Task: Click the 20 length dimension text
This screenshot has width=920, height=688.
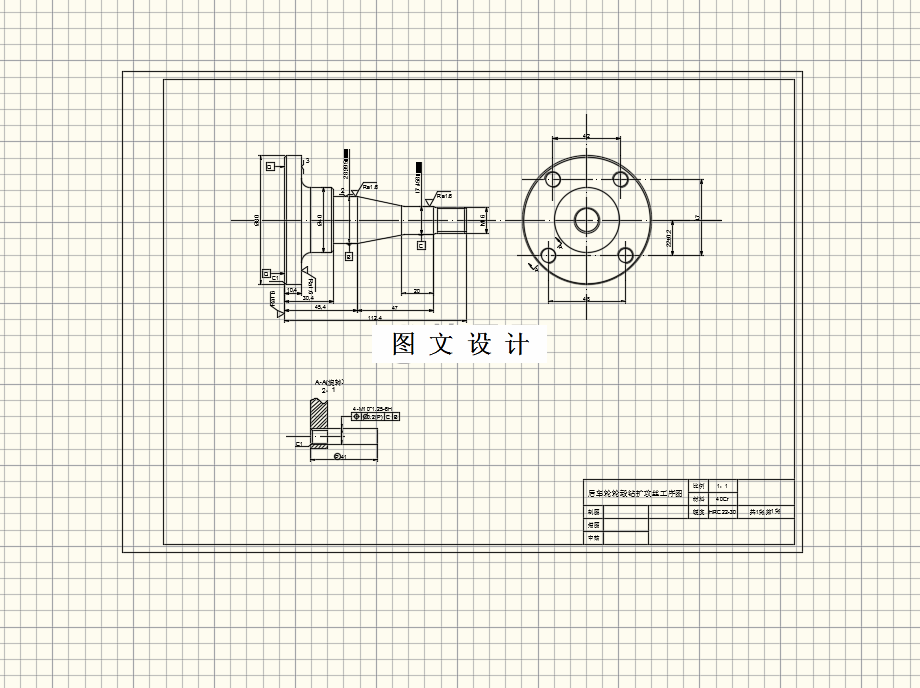Action: tap(417, 291)
